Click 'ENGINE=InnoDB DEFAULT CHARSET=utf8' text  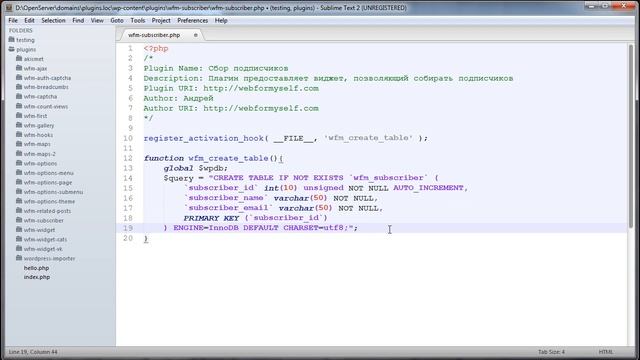click(x=258, y=228)
